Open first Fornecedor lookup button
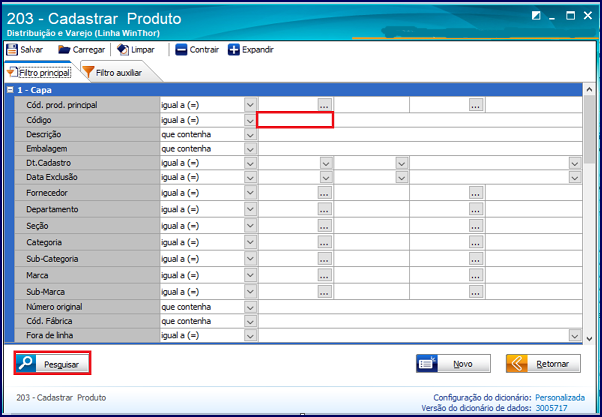 click(x=324, y=193)
